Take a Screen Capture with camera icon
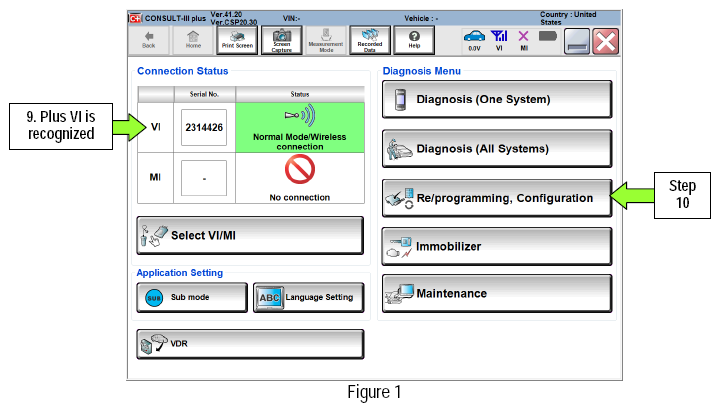 click(281, 40)
